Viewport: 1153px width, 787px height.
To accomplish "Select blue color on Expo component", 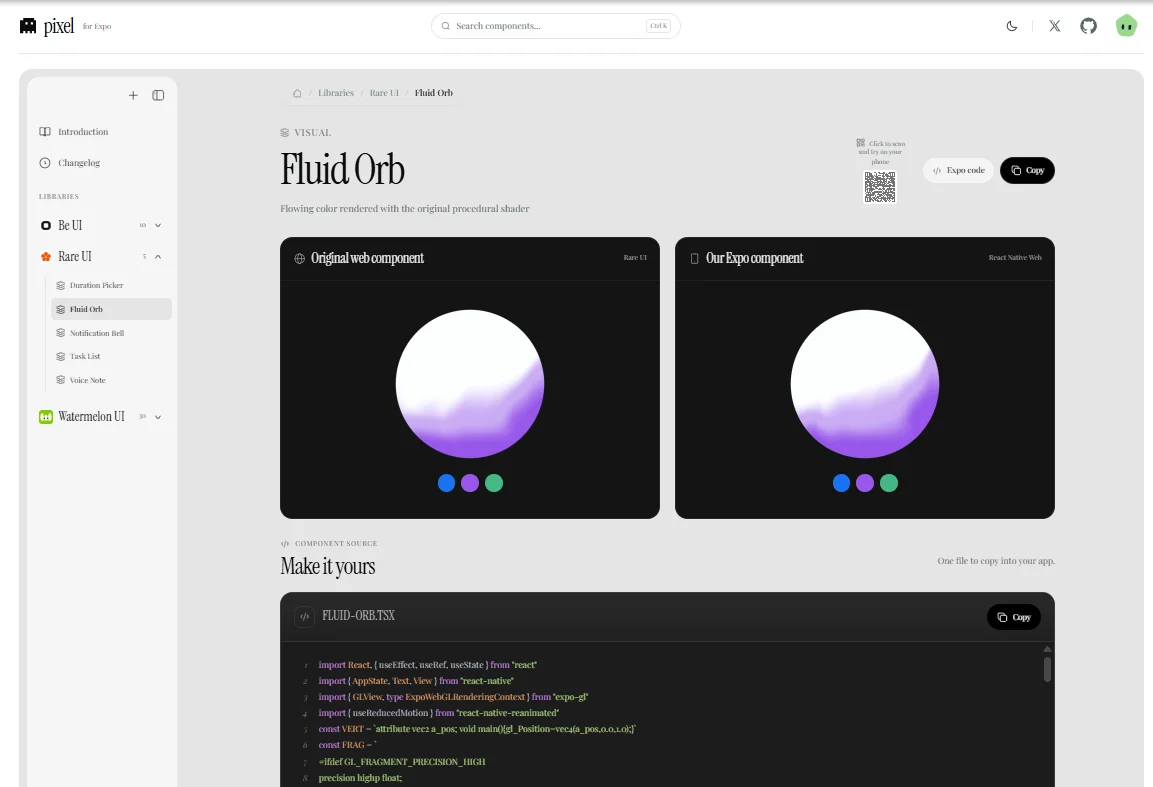I will click(841, 483).
